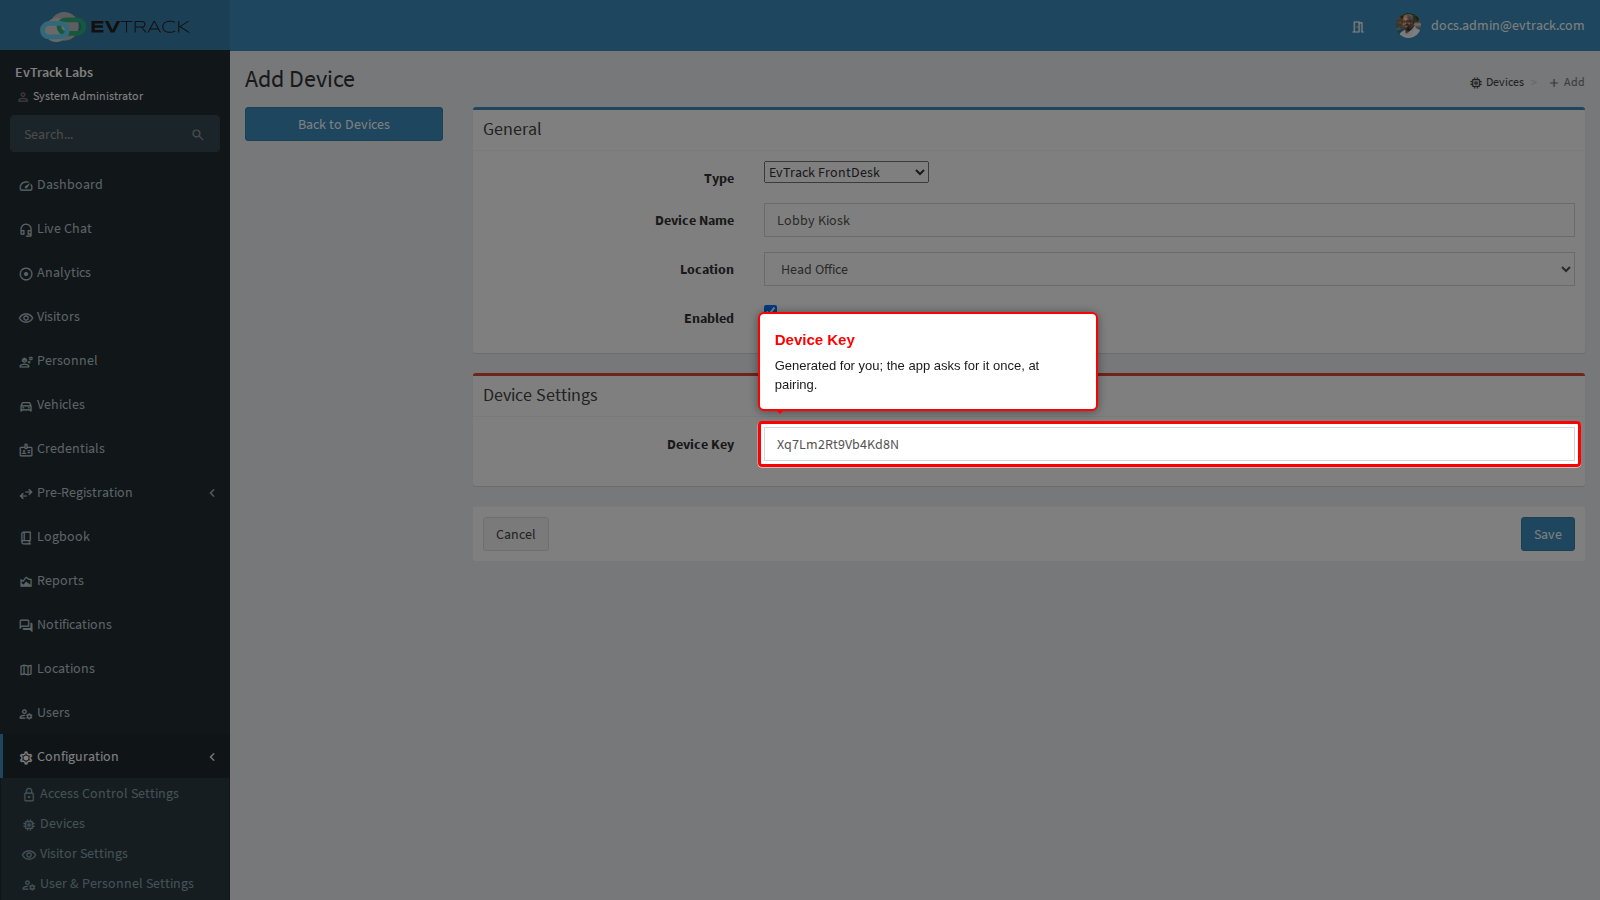Expand the Pre-Registration menu
The image size is (1600, 900).
click(x=115, y=493)
